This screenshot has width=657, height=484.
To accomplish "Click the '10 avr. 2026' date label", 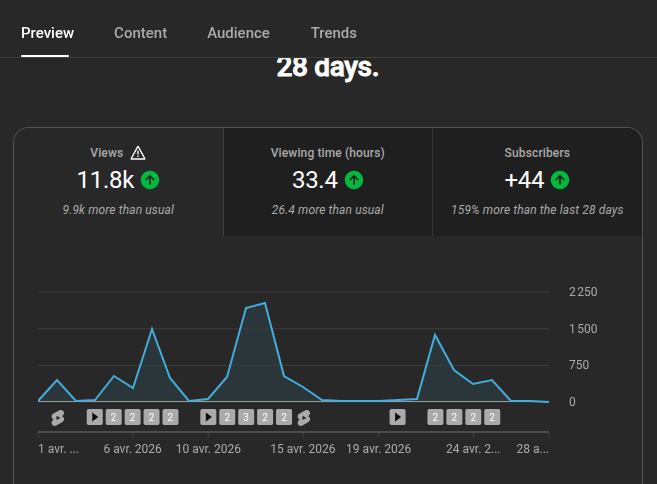I will (208, 449).
